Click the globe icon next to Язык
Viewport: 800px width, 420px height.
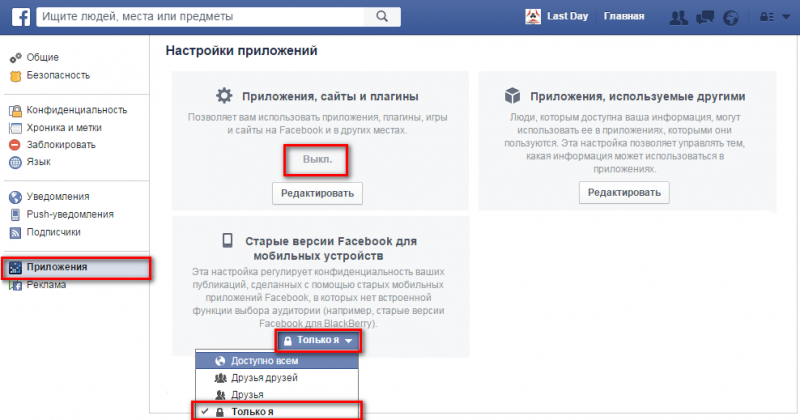tap(15, 162)
